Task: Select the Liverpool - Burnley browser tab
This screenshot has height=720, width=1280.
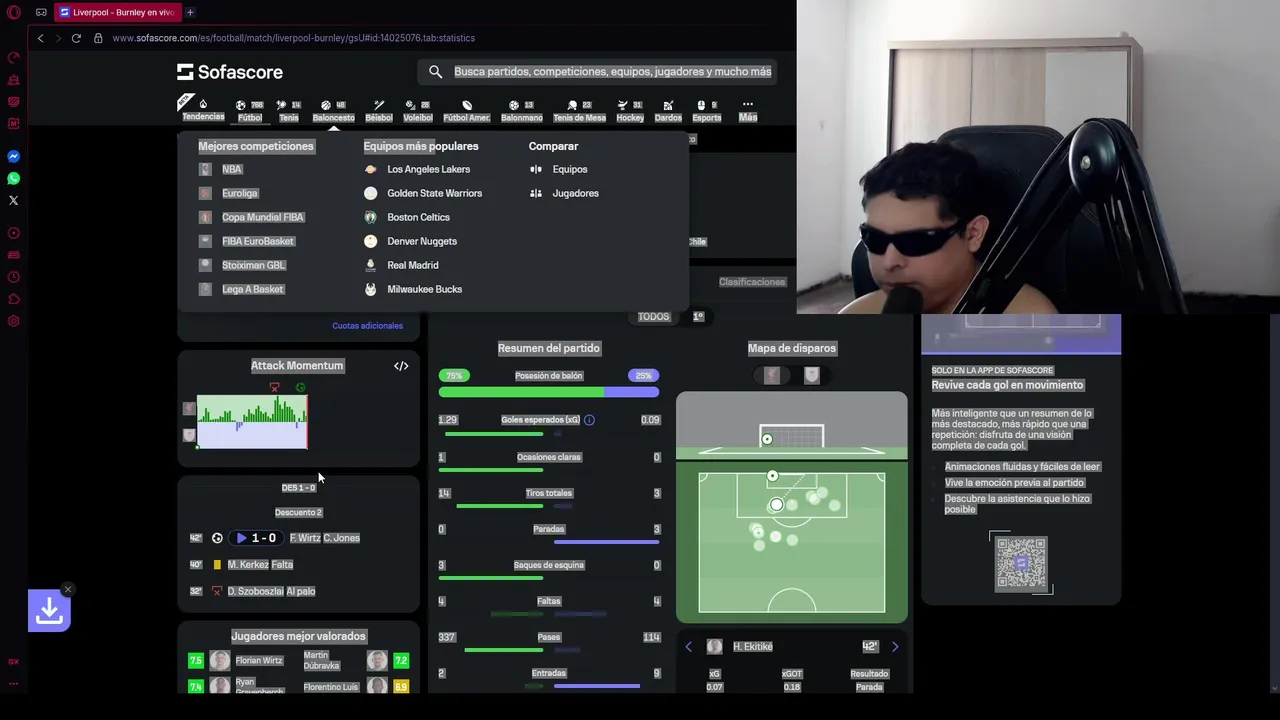Action: (117, 12)
